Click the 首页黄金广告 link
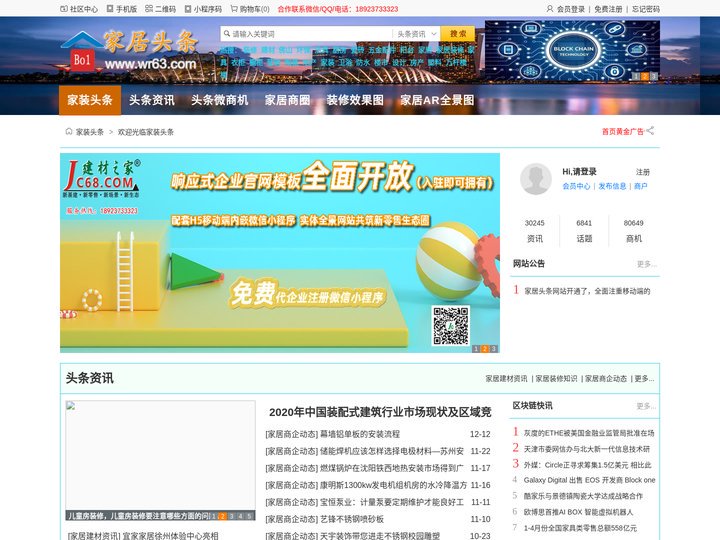720x540 pixels. tap(623, 132)
